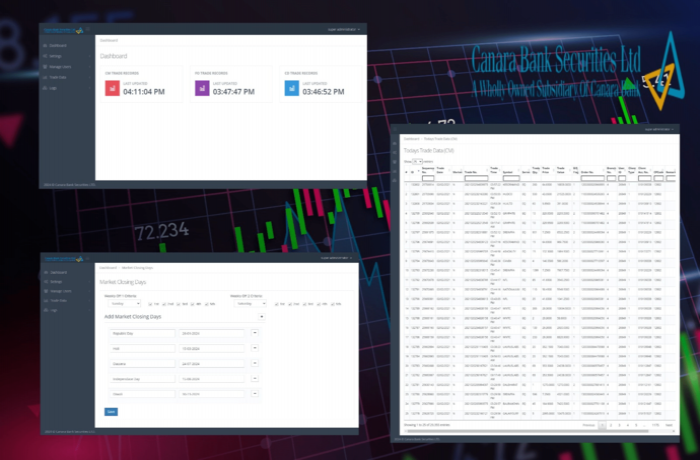
Task: Open the super administrator dropdown in the Dashboard window
Action: 344,29
